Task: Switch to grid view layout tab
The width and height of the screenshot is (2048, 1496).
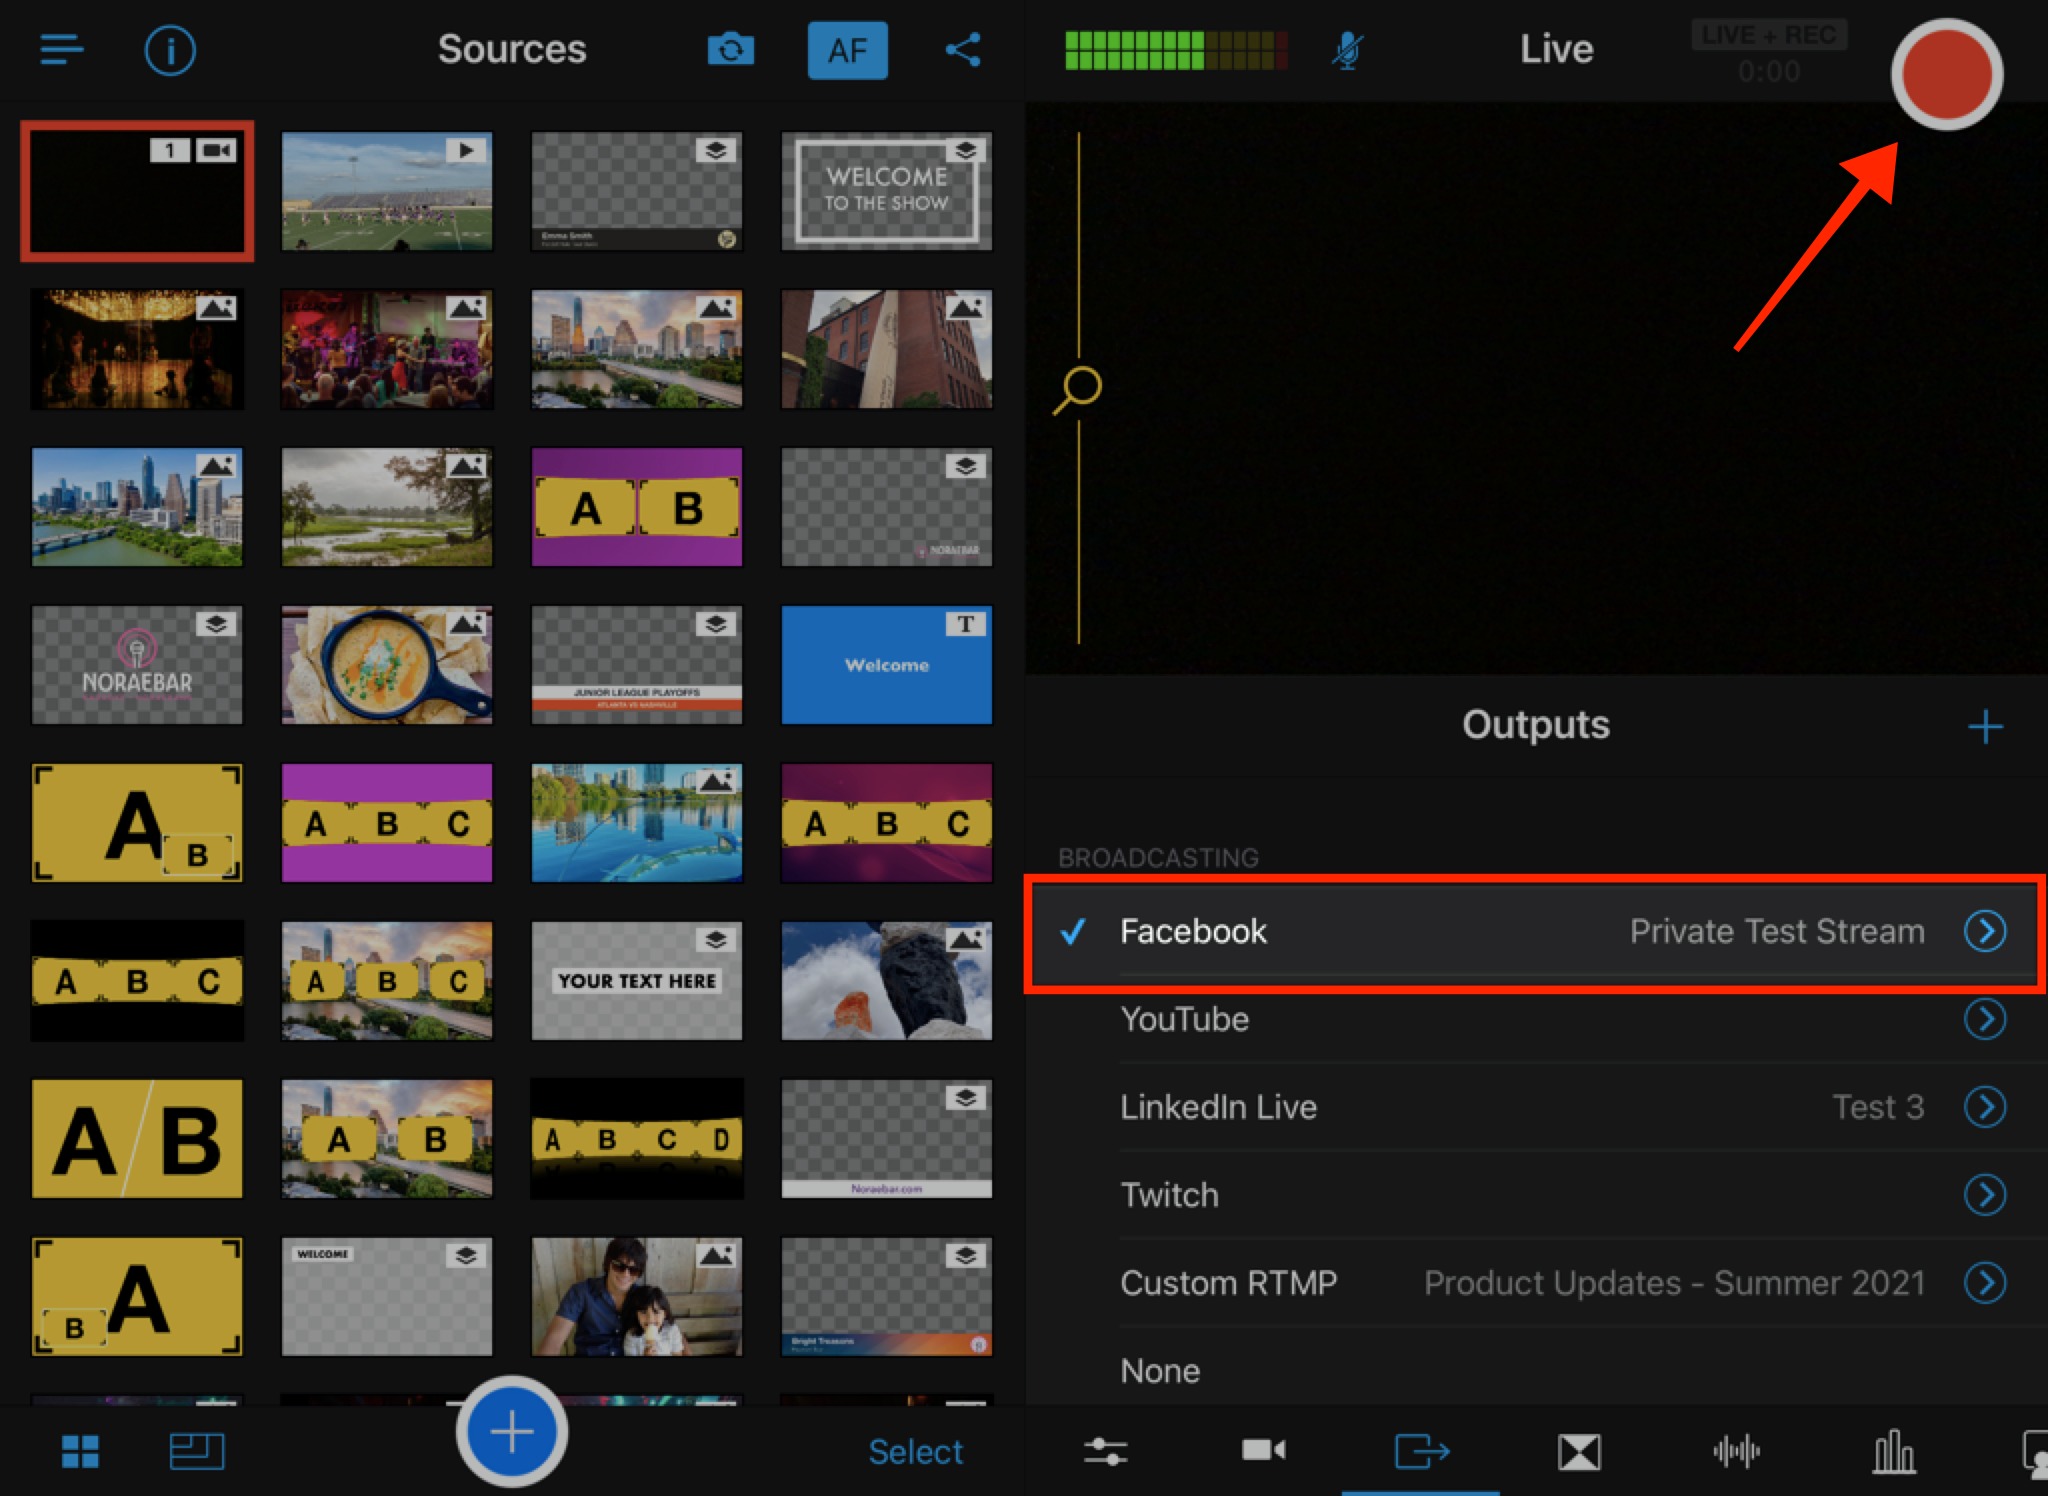Action: pos(80,1451)
